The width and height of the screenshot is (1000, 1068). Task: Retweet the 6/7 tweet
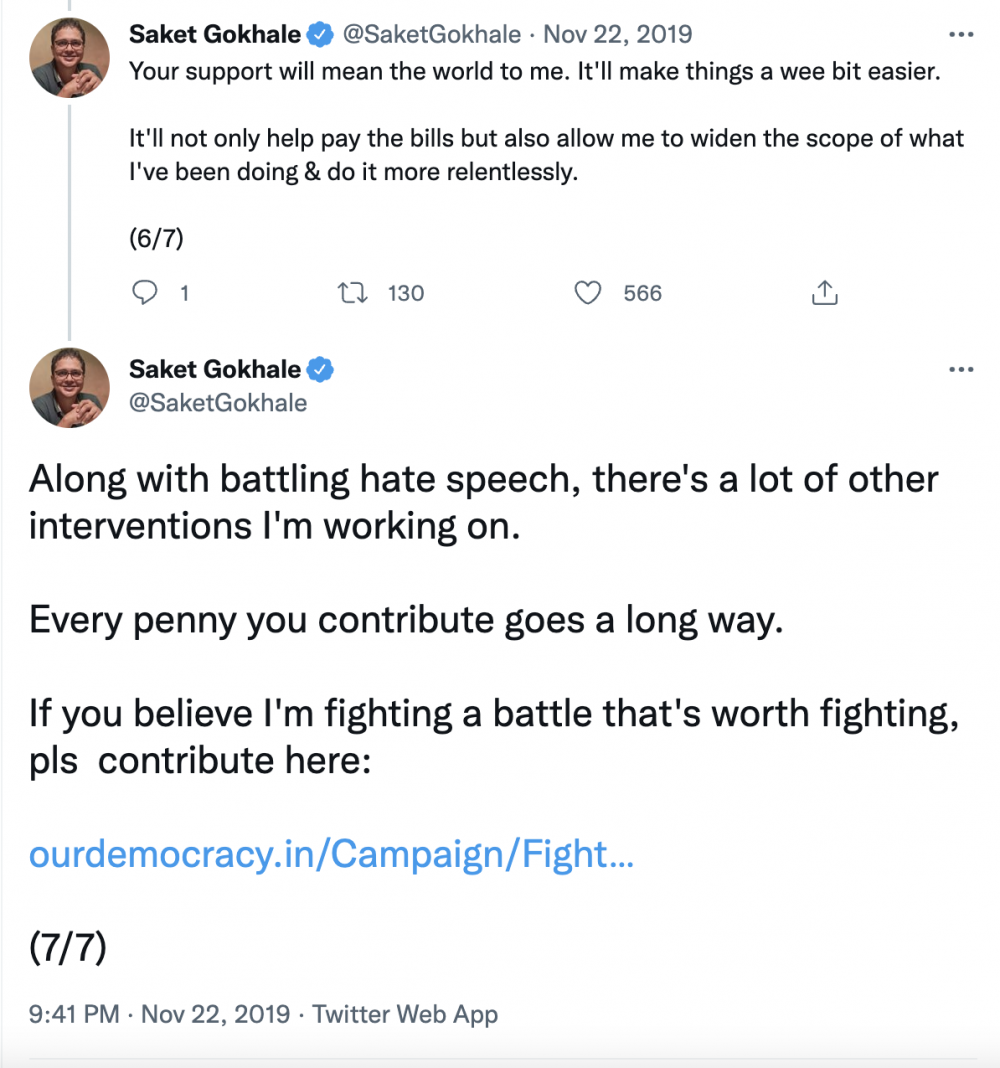tap(353, 293)
